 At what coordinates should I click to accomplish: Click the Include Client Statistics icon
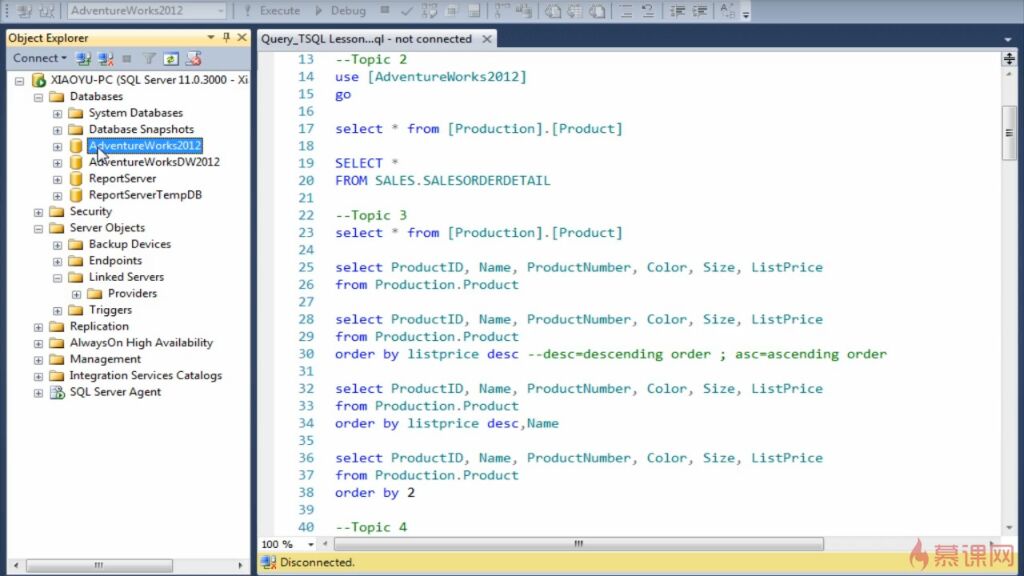(524, 10)
